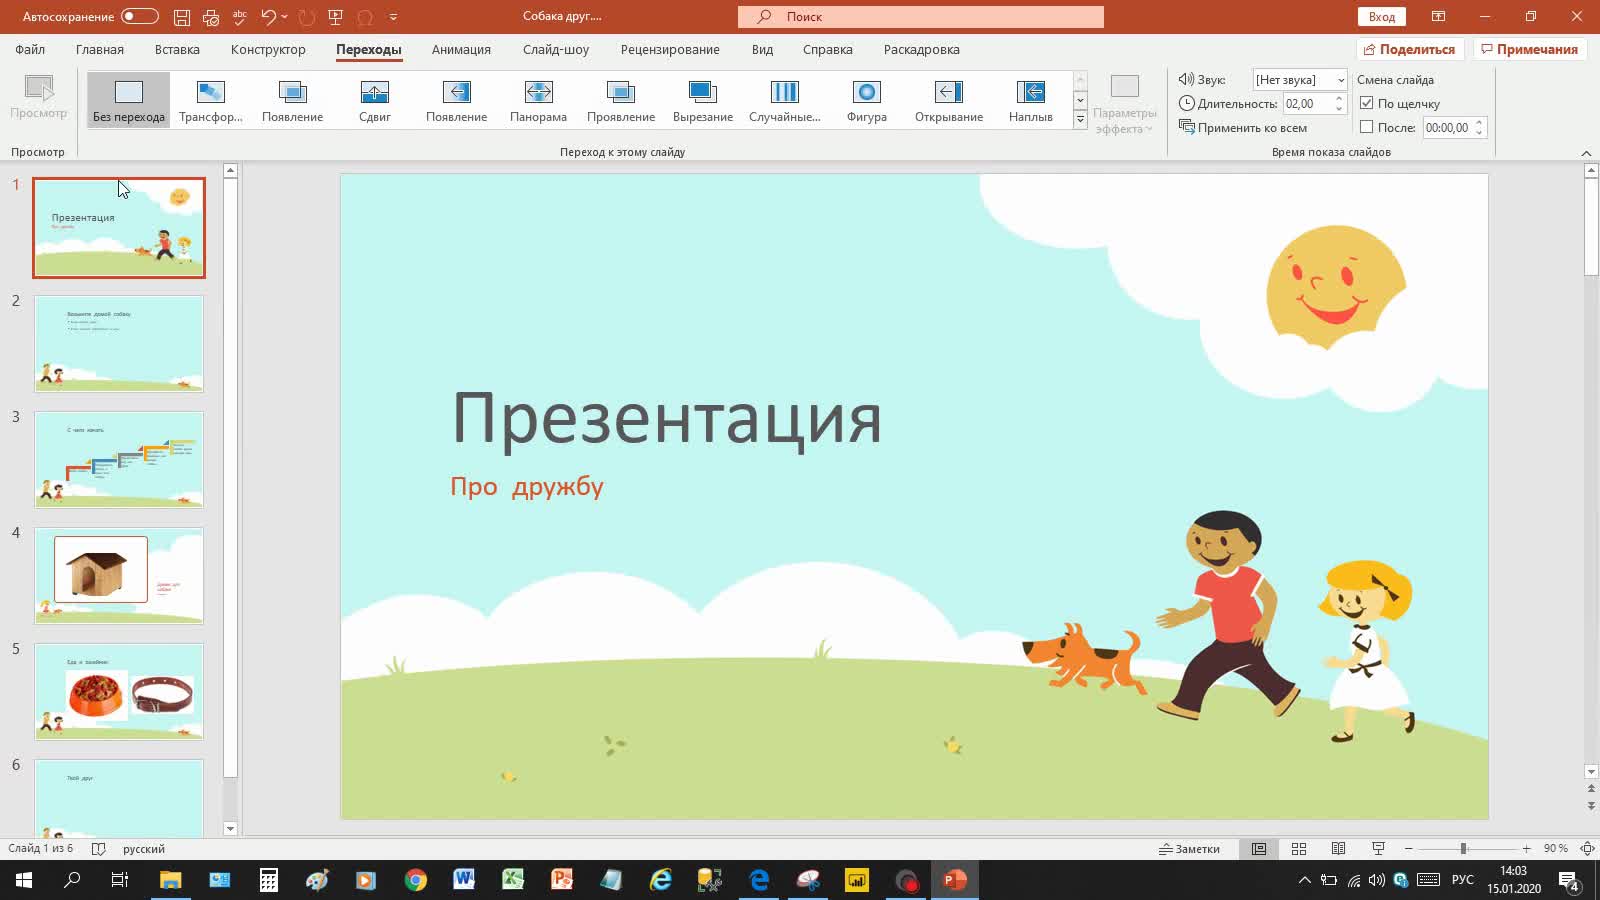Open the Файл tab
Screen dimensions: 1600x900
(x=30, y=49)
